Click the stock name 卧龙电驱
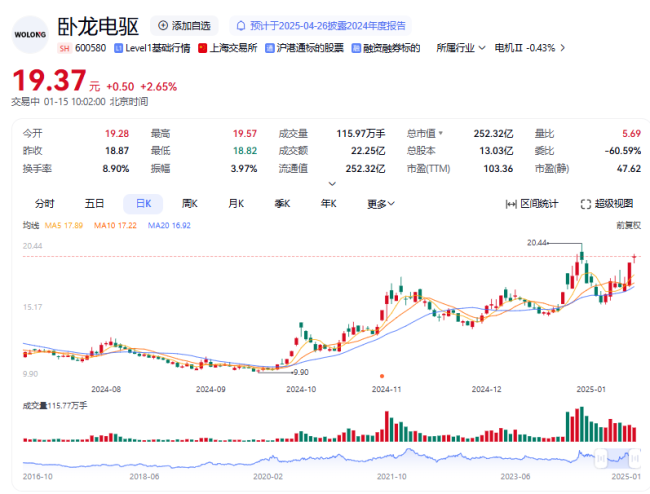650x494 pixels. click(x=98, y=27)
